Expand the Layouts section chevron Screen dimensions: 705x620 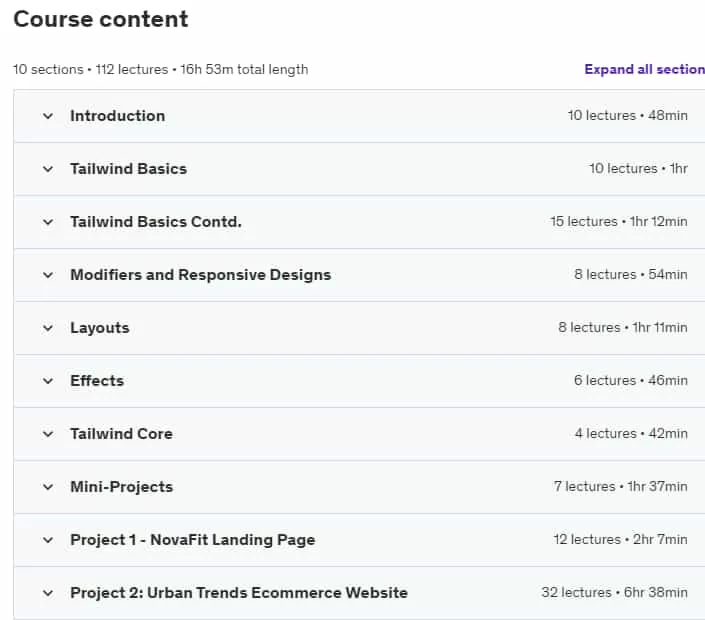pos(48,328)
